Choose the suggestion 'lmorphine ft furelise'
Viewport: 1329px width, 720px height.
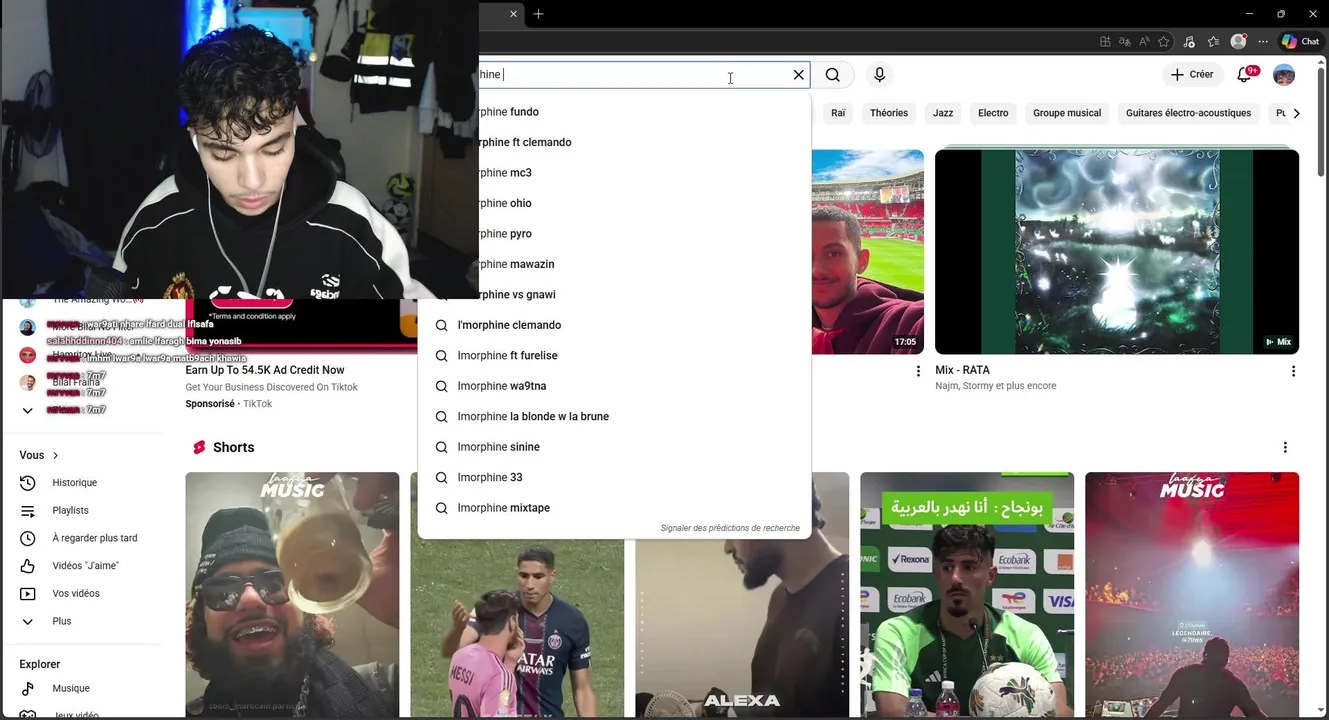614,356
